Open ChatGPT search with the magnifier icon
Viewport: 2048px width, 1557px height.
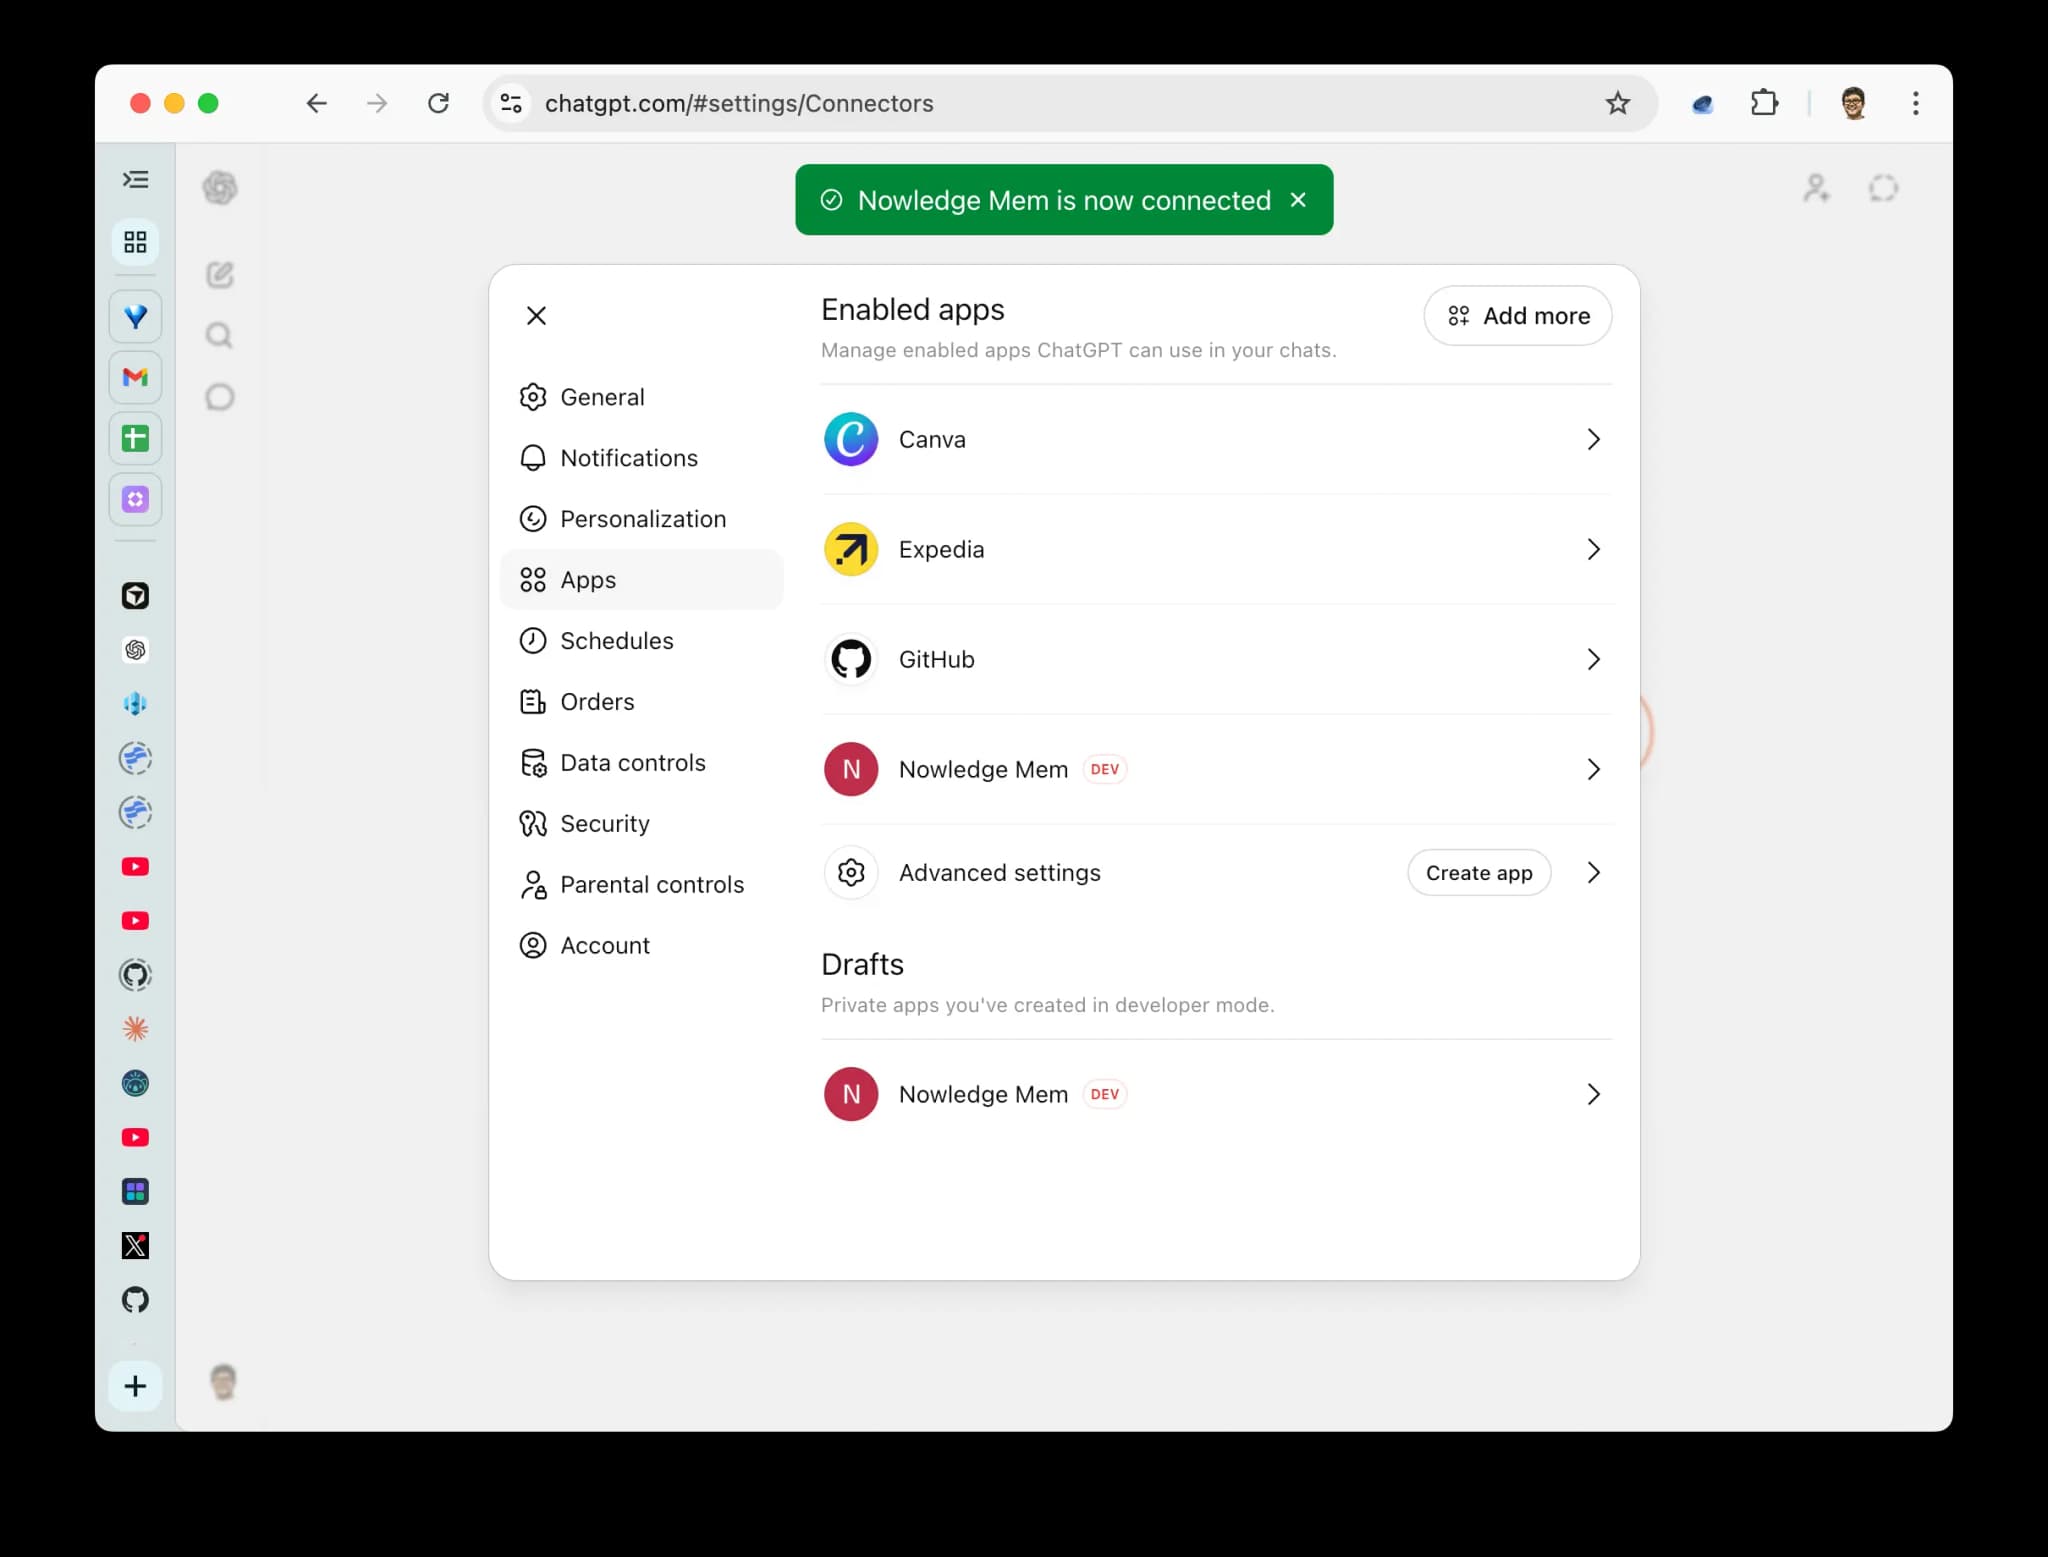click(220, 336)
